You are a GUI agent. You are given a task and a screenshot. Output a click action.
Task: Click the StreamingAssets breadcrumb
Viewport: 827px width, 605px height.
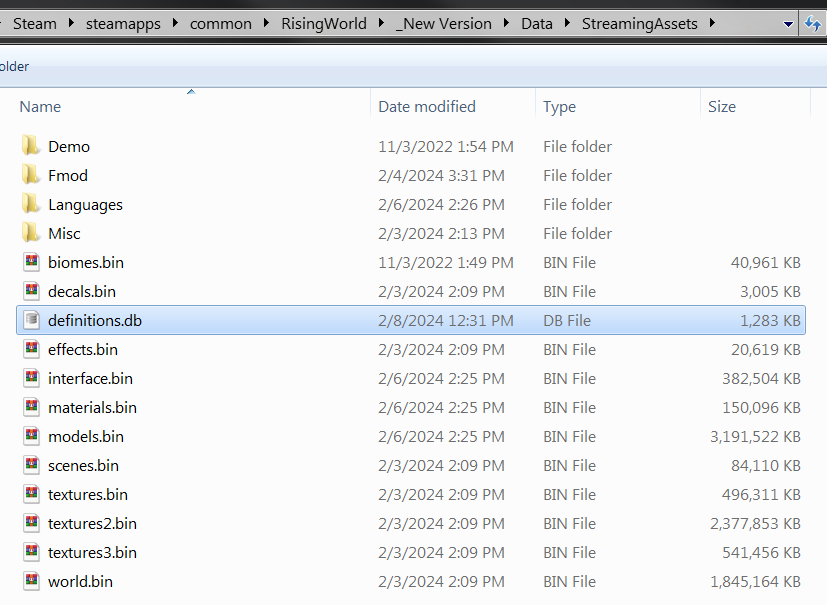pos(639,24)
